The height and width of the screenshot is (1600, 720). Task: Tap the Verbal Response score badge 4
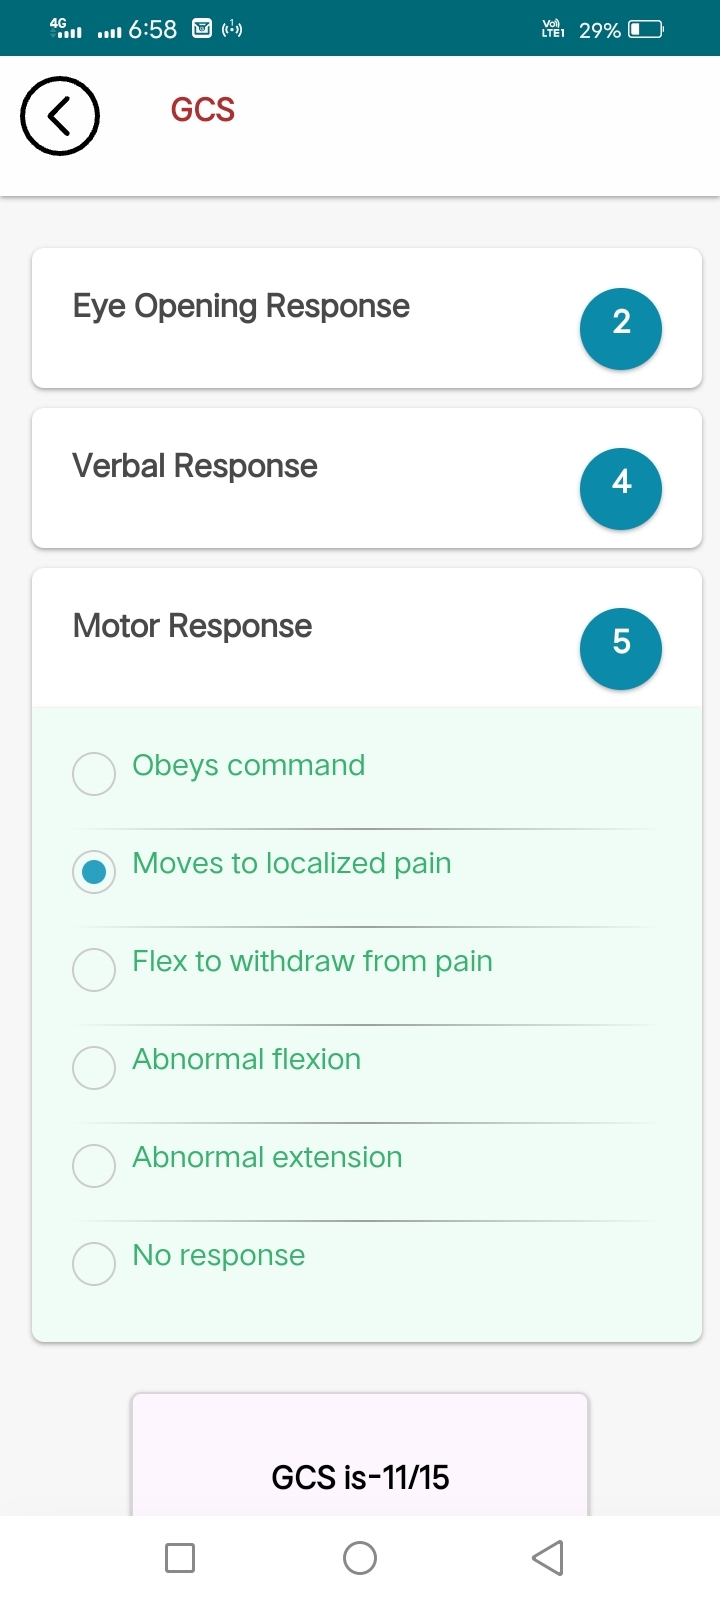621,489
